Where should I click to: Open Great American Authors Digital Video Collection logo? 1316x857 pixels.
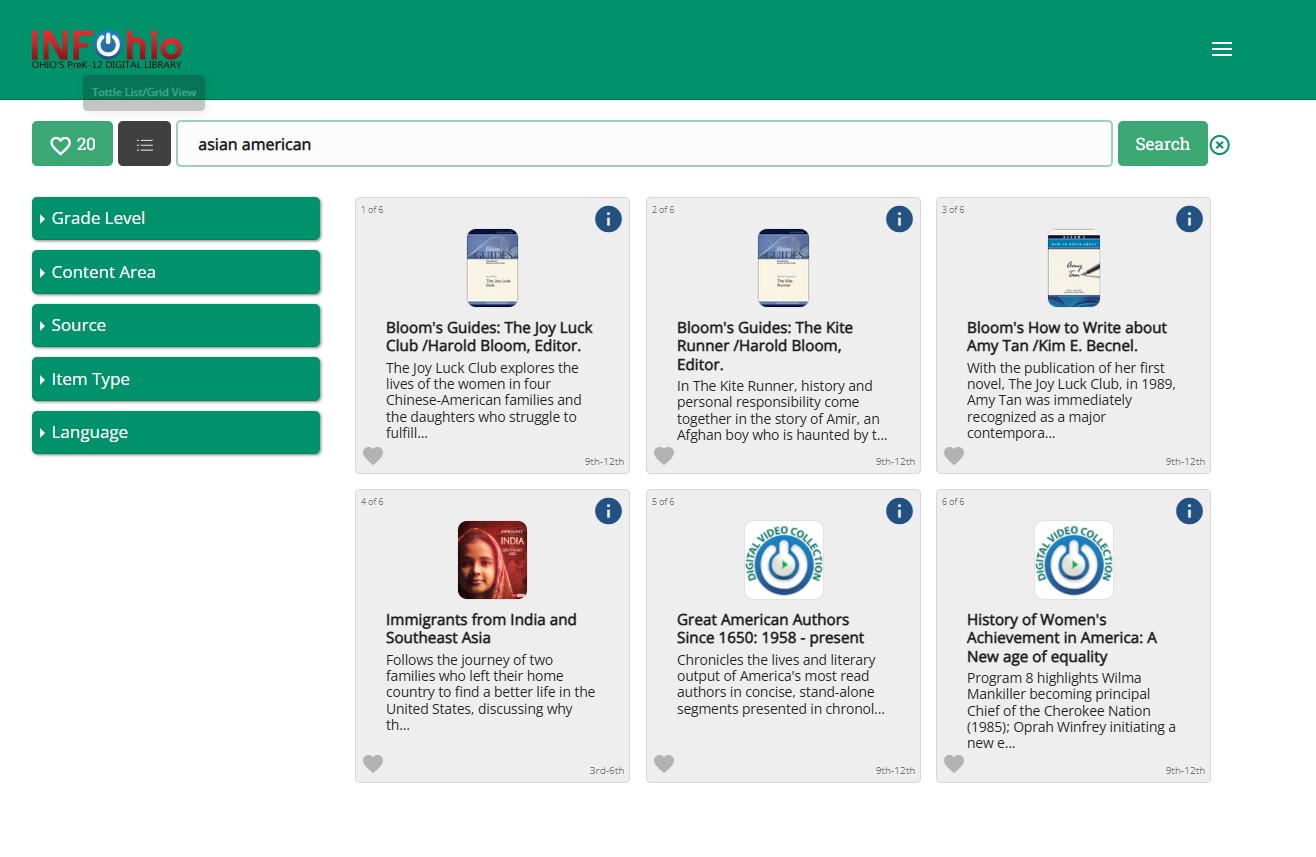coord(784,560)
